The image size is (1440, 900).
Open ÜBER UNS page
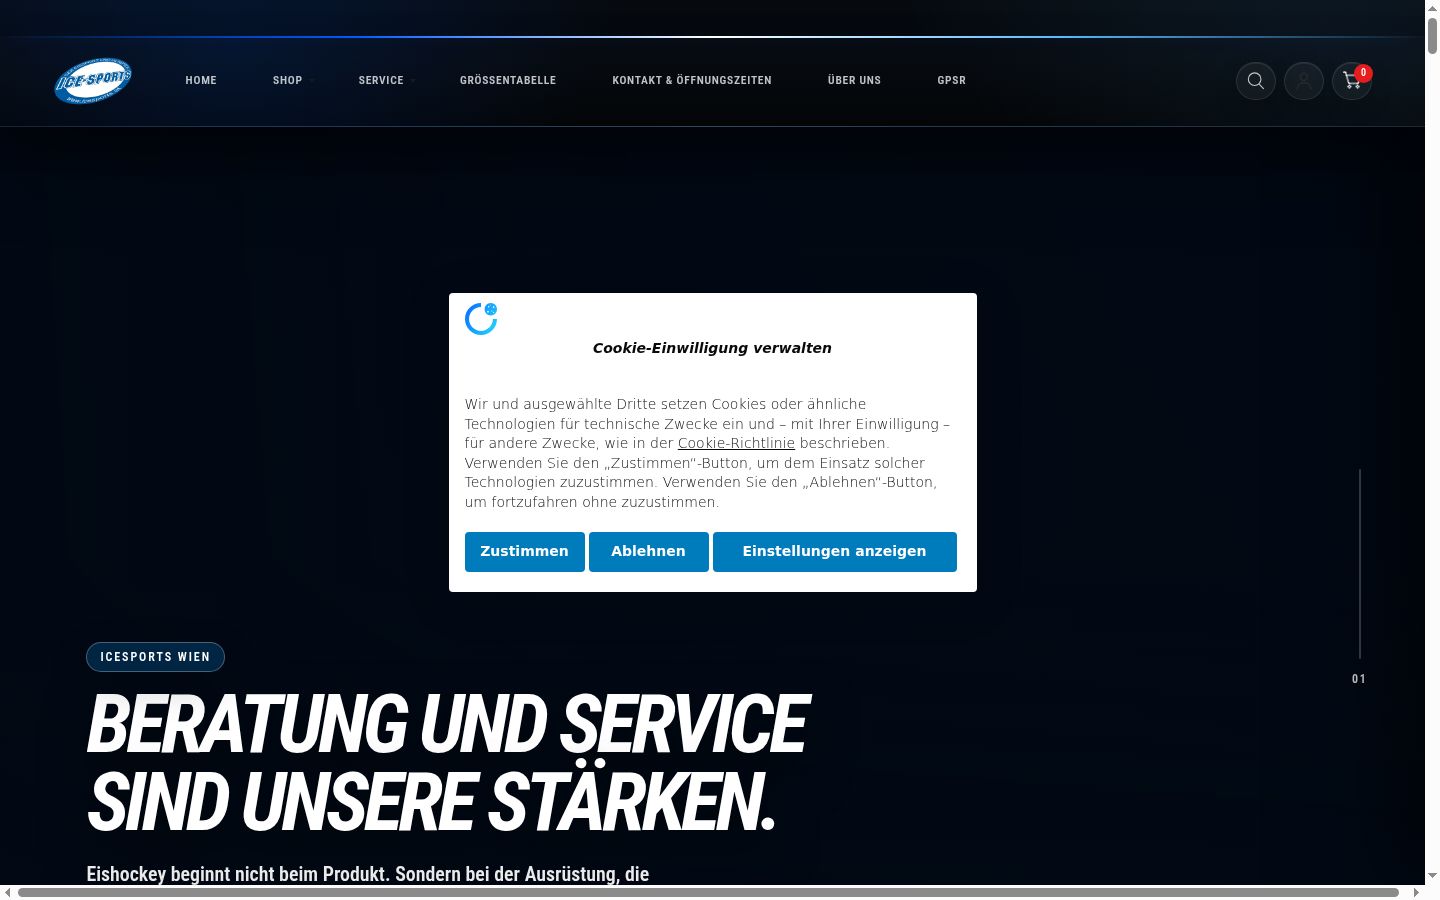coord(854,80)
